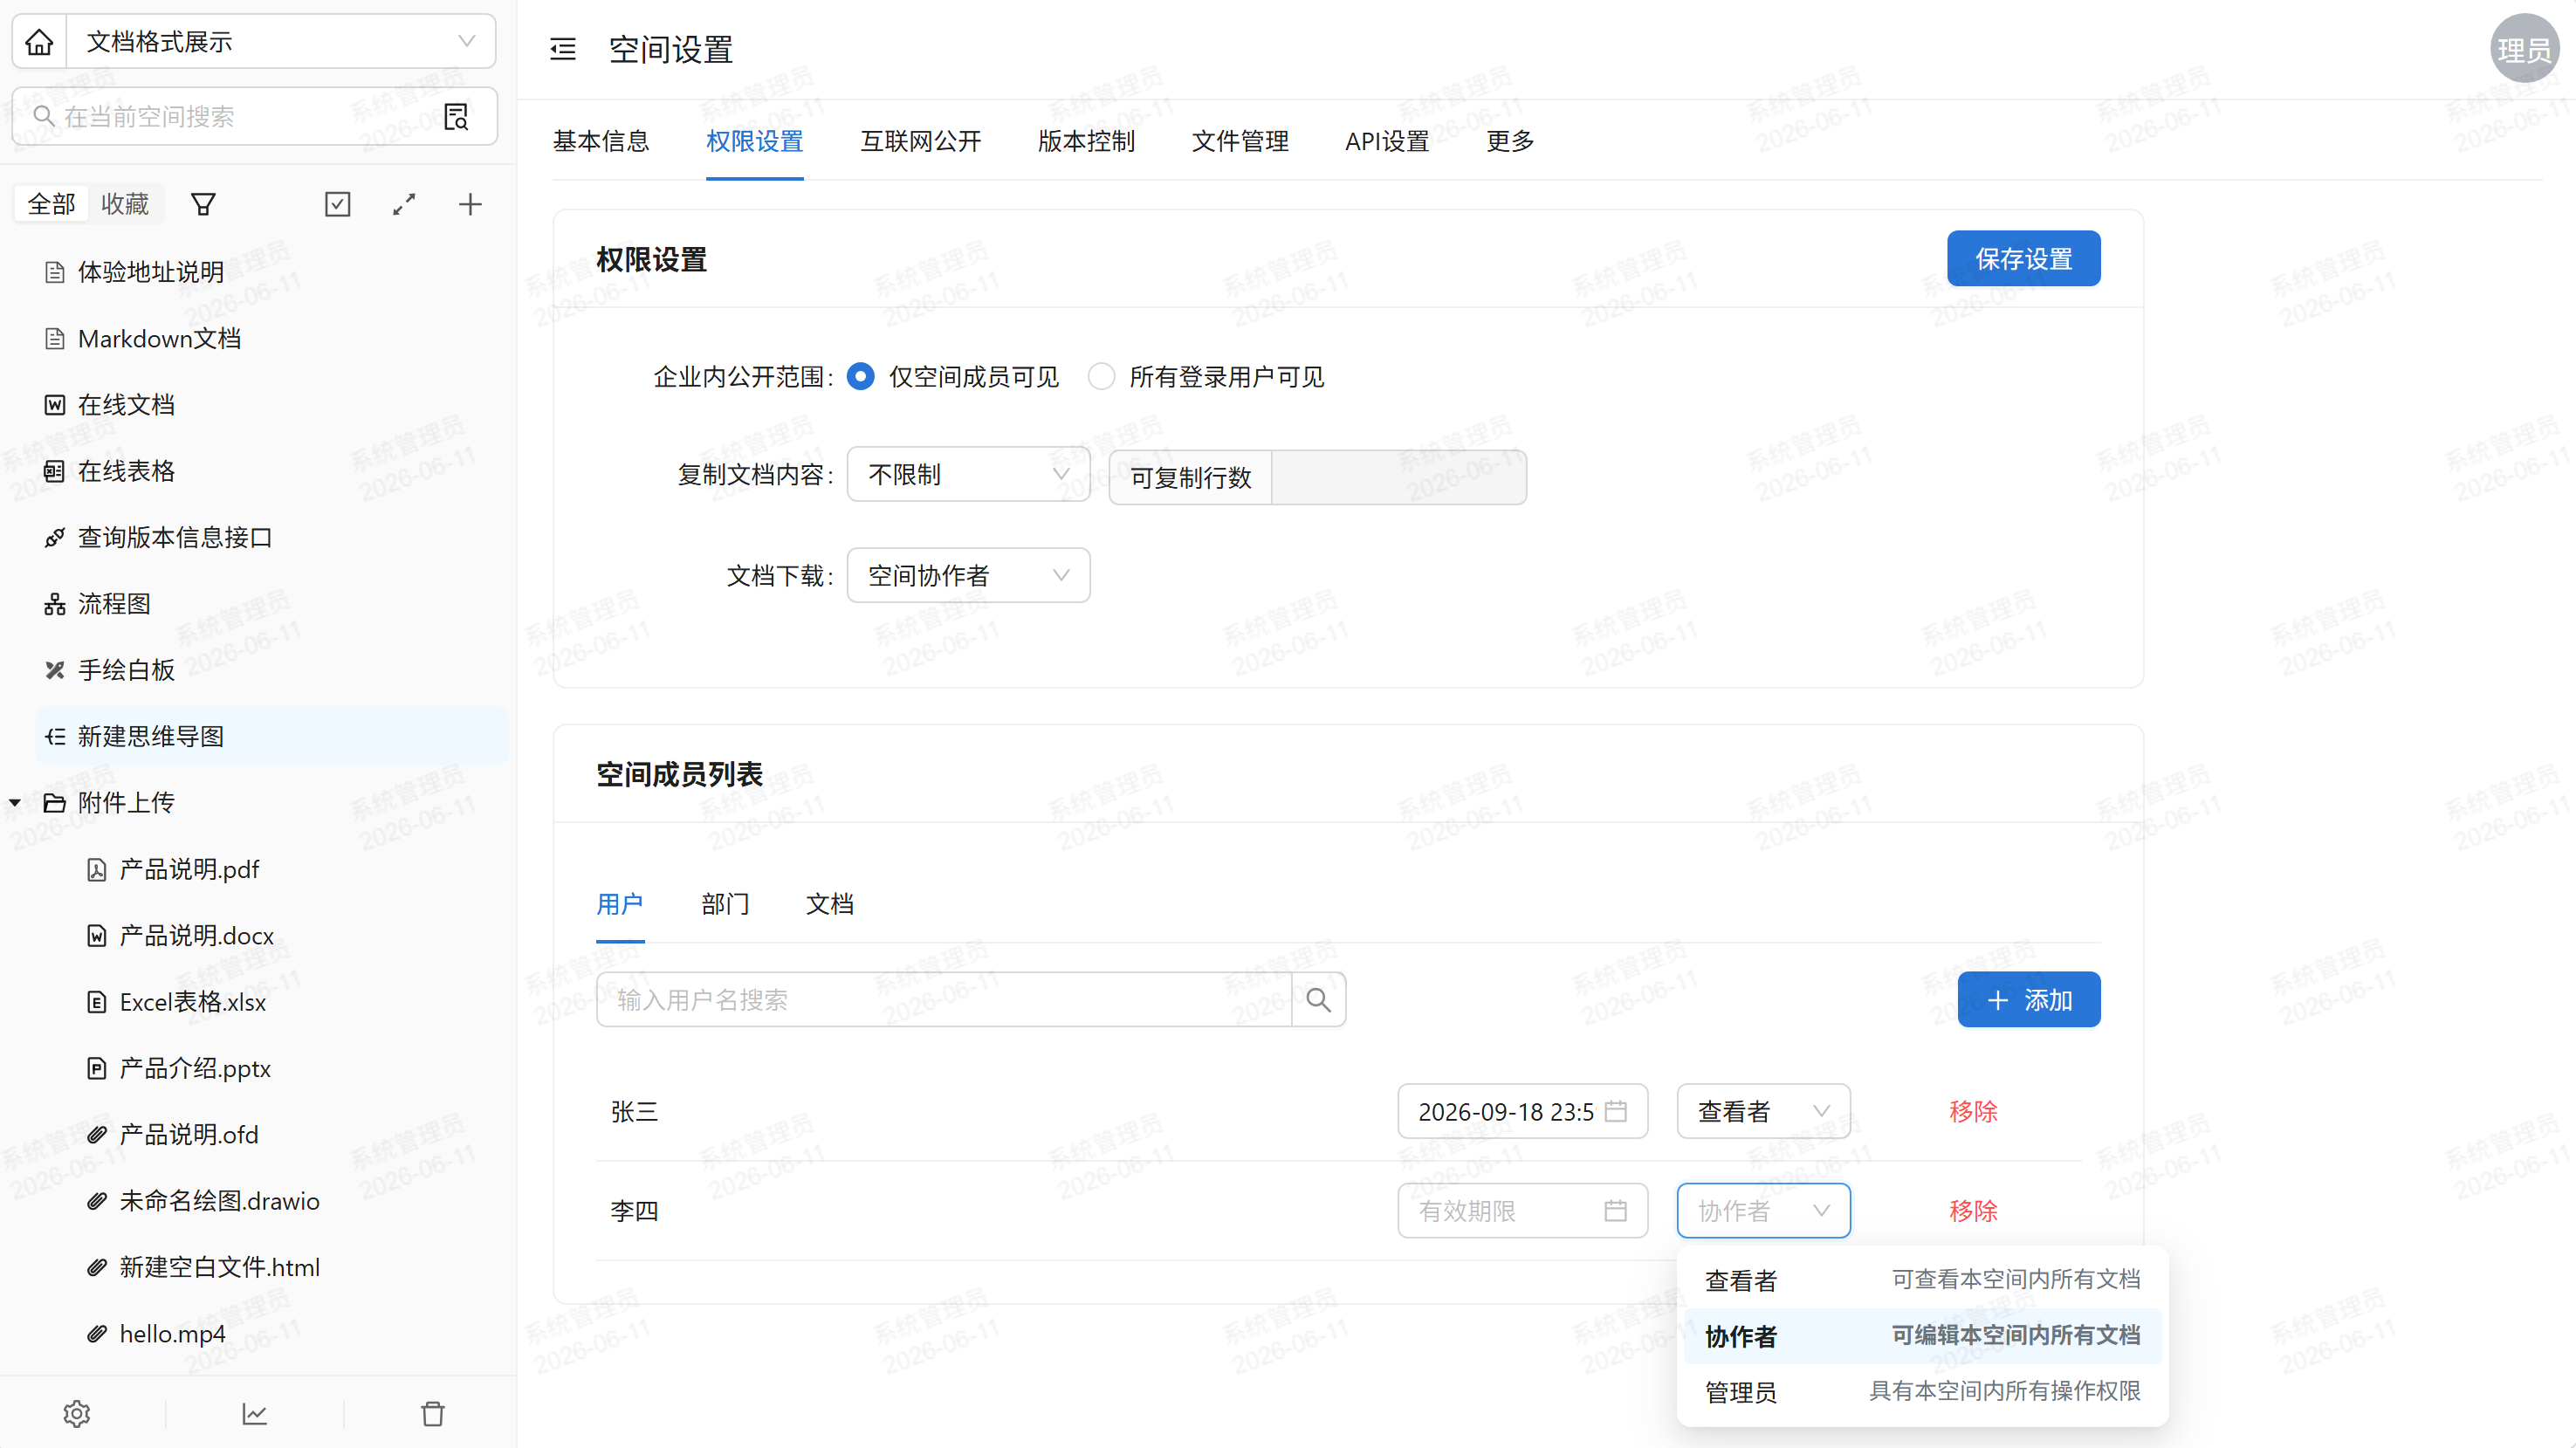The image size is (2576, 1448).
Task: Click the 附件上传 folder icon
Action: point(55,803)
